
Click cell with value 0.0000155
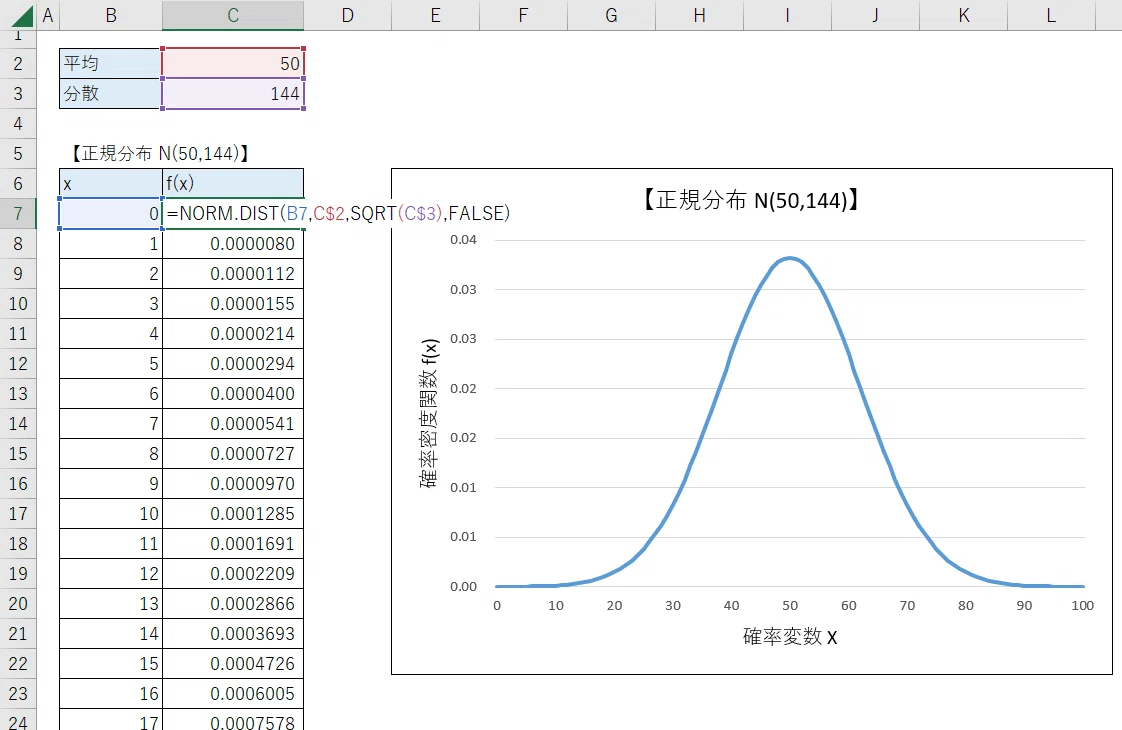click(x=233, y=303)
